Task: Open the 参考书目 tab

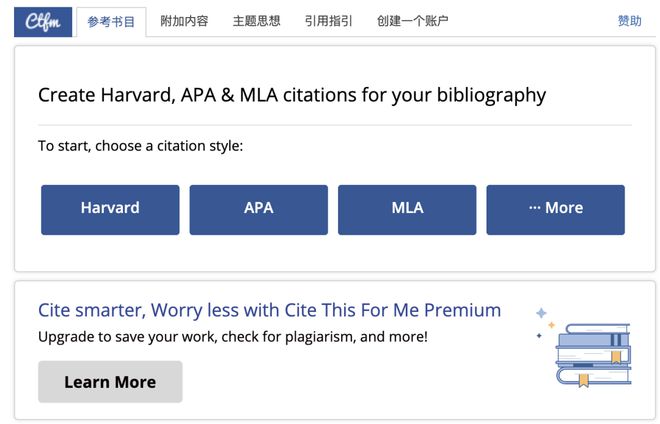Action: pyautogui.click(x=110, y=21)
